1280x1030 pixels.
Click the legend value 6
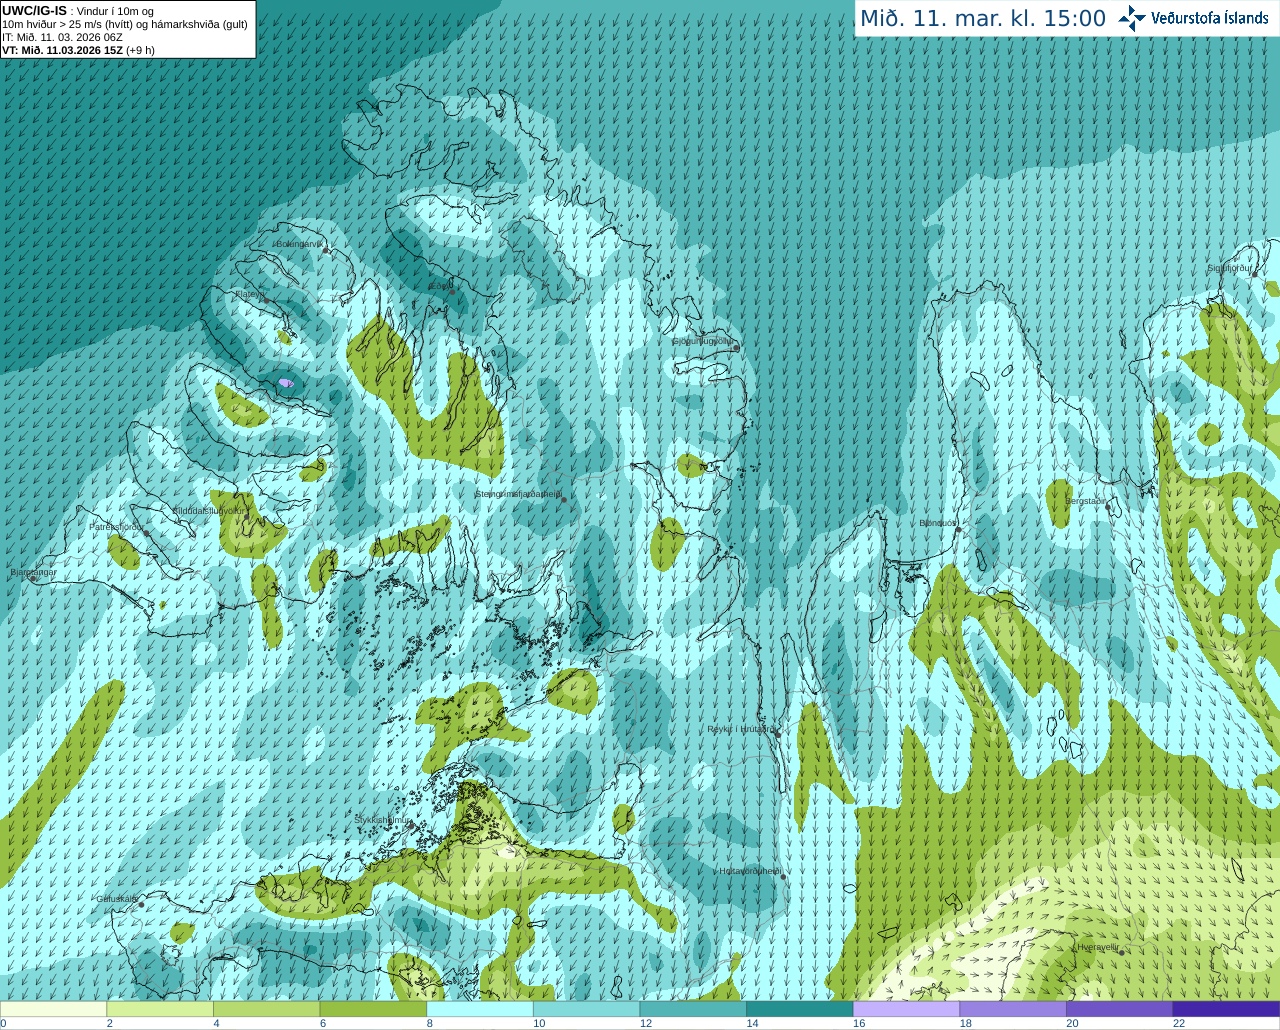point(323,1023)
